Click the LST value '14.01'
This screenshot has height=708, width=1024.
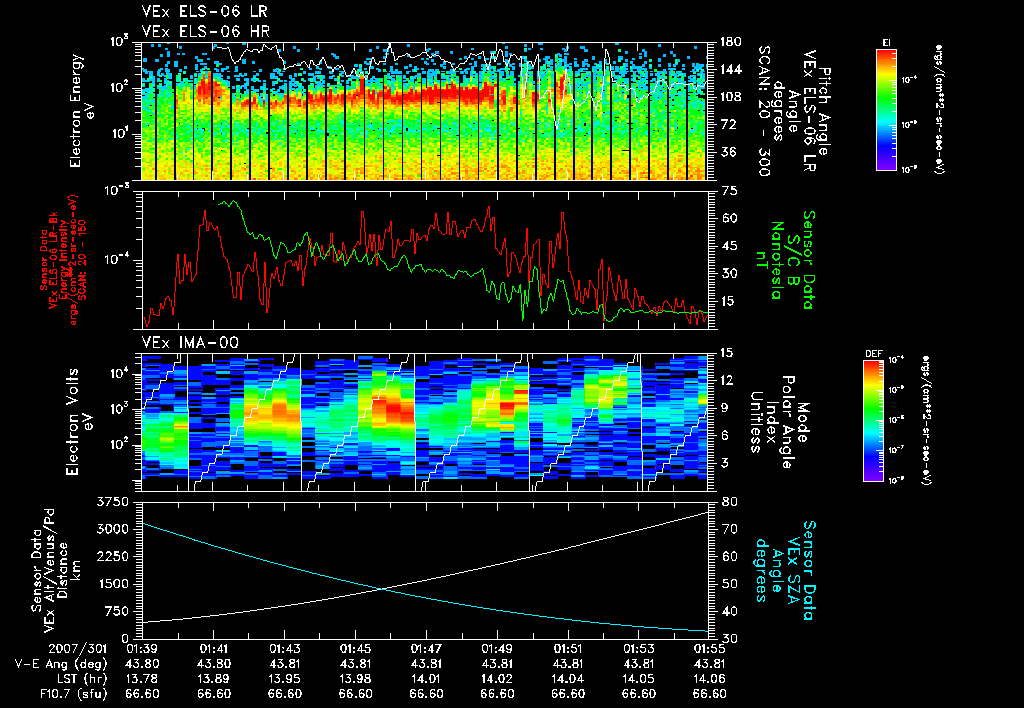point(426,679)
